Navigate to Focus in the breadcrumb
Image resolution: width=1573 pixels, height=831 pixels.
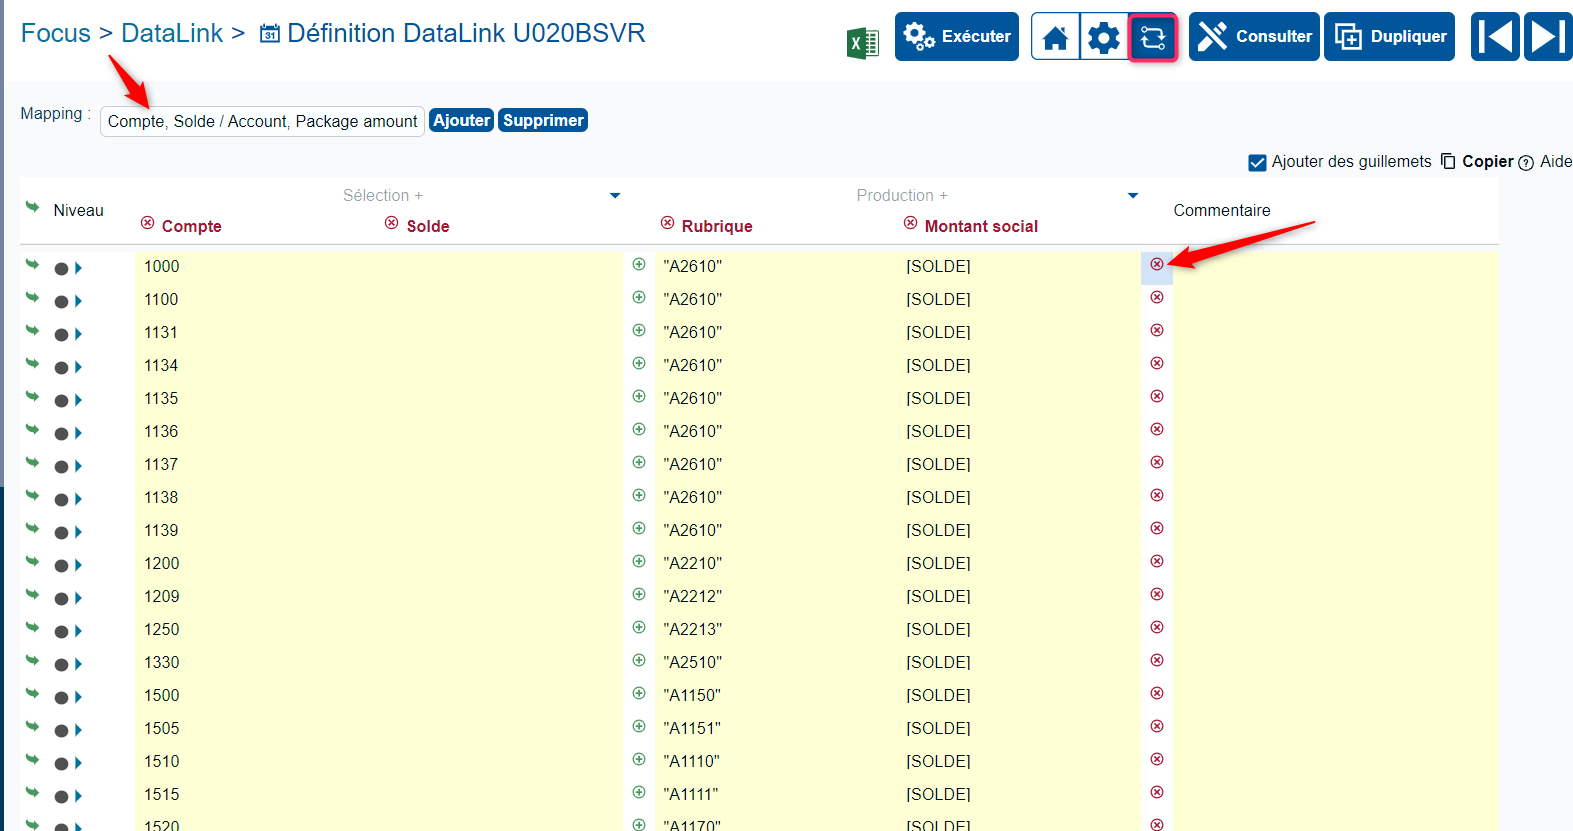[56, 33]
